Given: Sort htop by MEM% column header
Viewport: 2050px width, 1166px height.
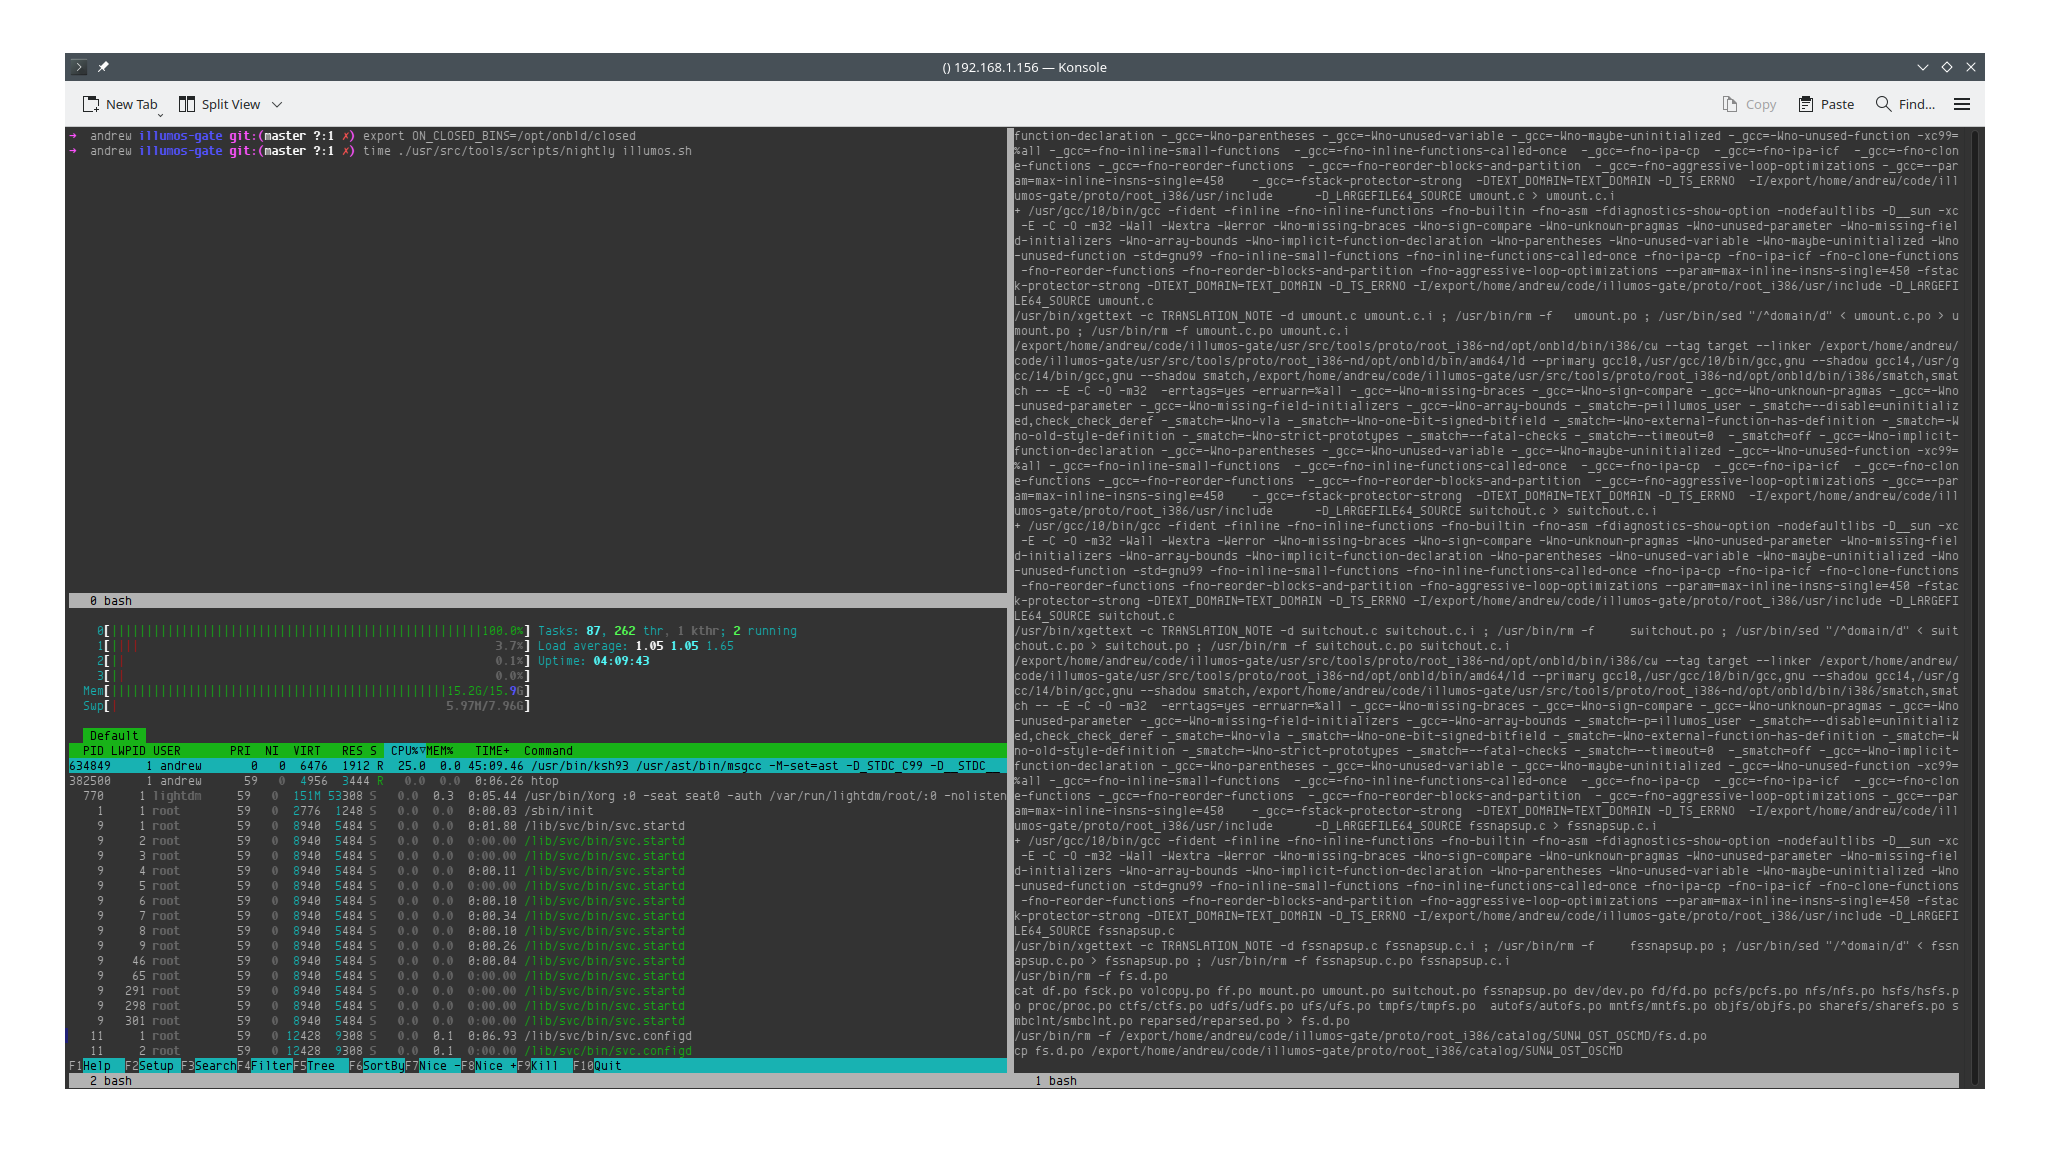Looking at the screenshot, I should click(440, 751).
